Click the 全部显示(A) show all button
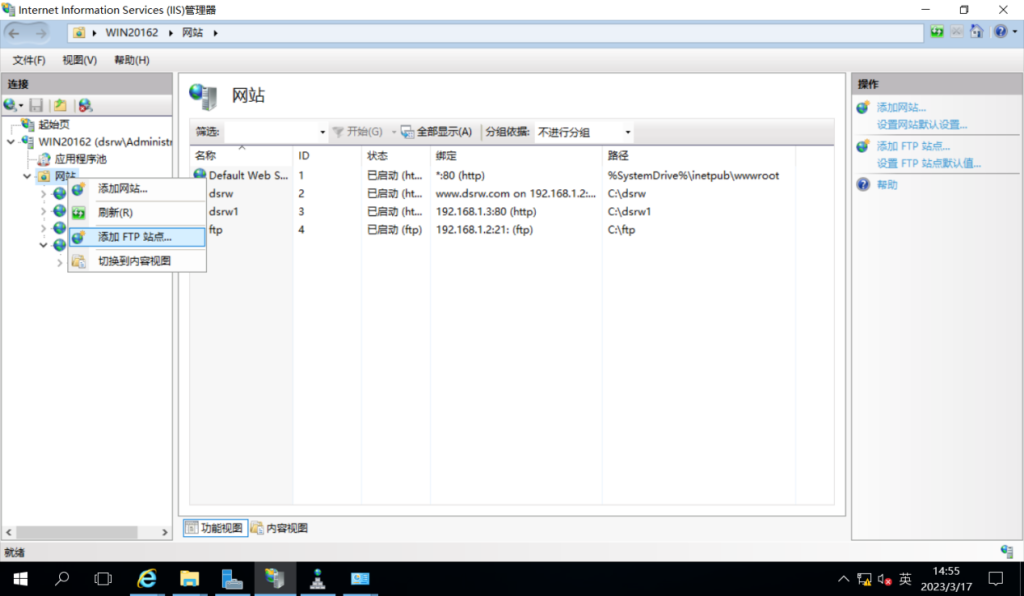 pos(436,132)
